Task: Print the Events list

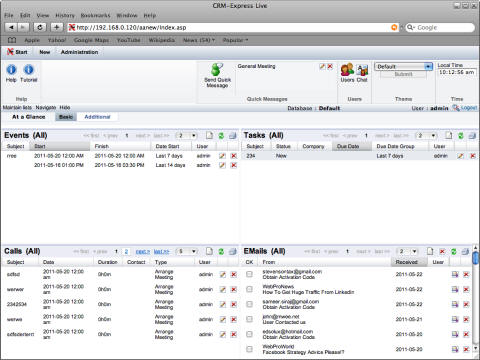Action: [x=233, y=135]
